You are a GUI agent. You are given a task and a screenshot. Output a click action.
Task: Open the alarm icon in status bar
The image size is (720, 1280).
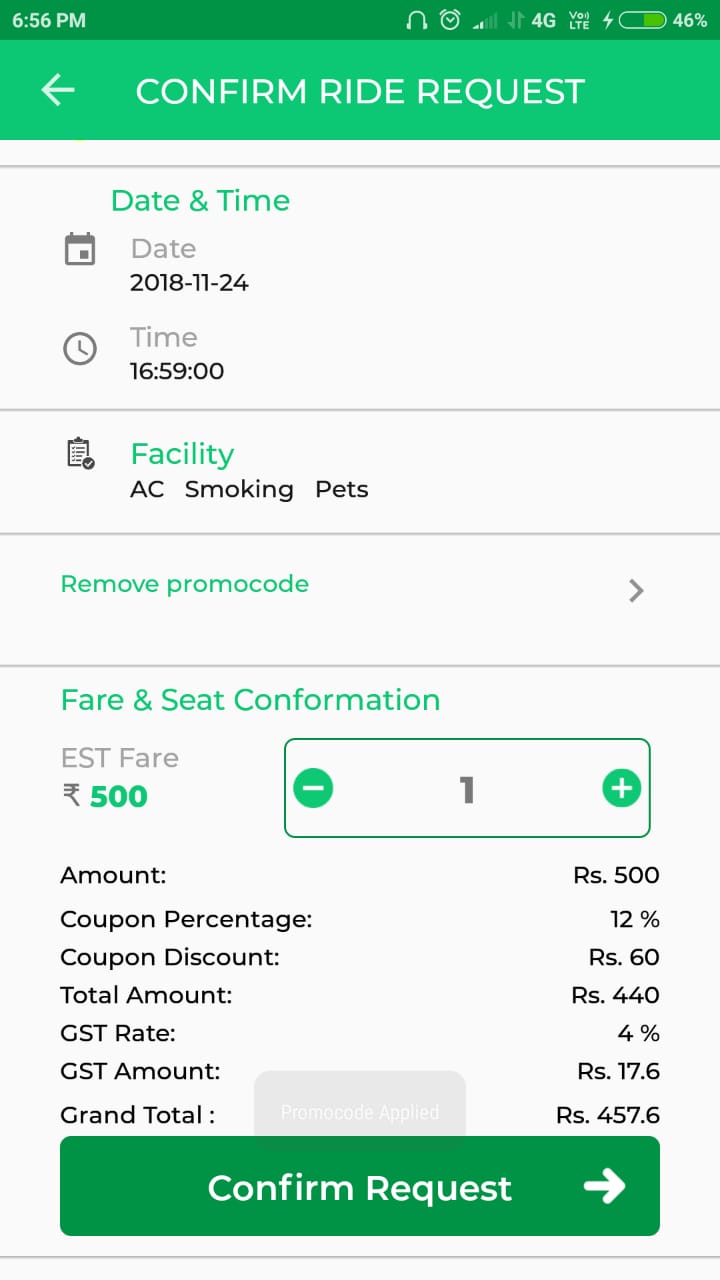451,20
